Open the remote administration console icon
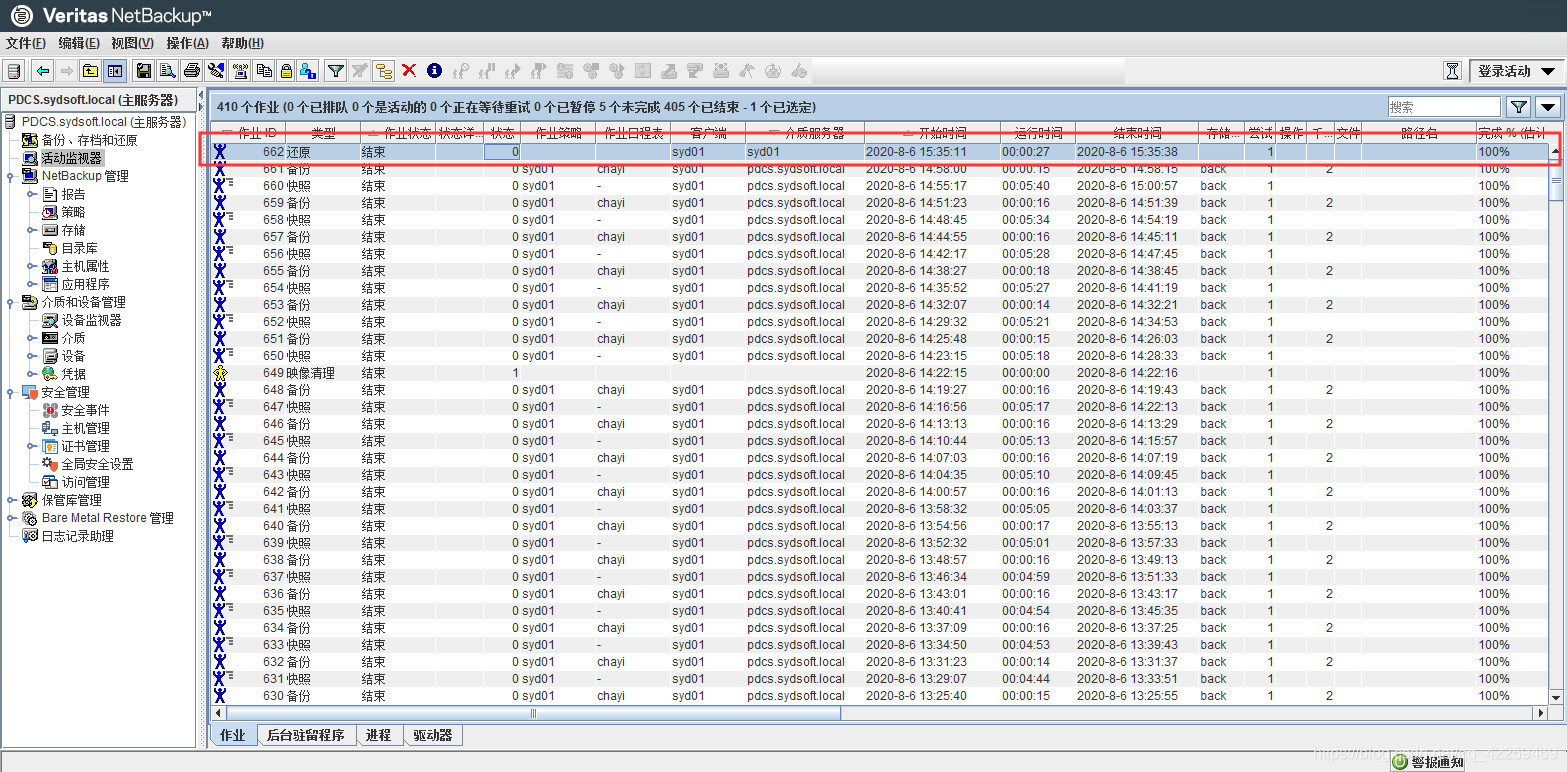Viewport: 1567px width, 772px height. tap(241, 70)
